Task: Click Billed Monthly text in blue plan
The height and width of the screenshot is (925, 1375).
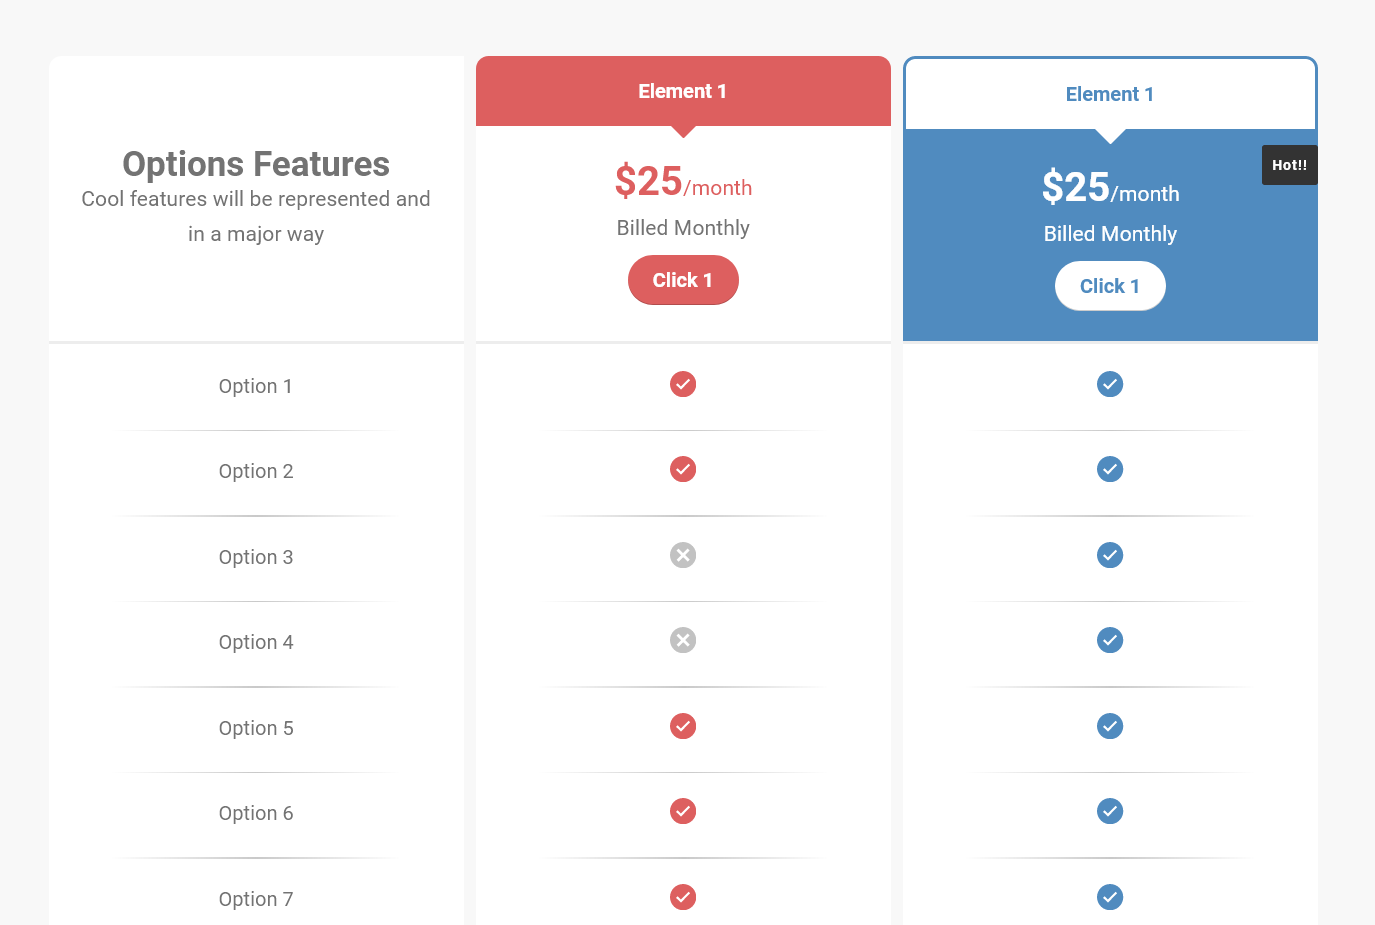Action: click(1110, 234)
